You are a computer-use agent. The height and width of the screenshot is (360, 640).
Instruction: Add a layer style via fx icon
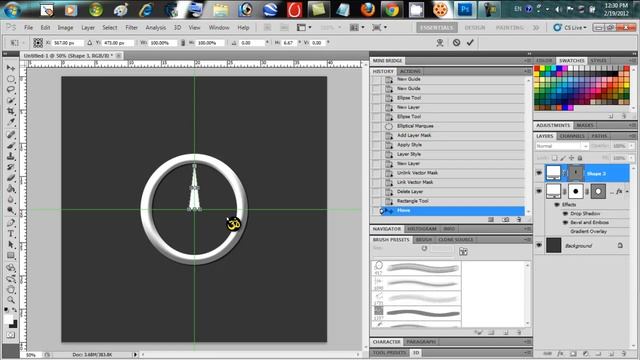pos(560,353)
